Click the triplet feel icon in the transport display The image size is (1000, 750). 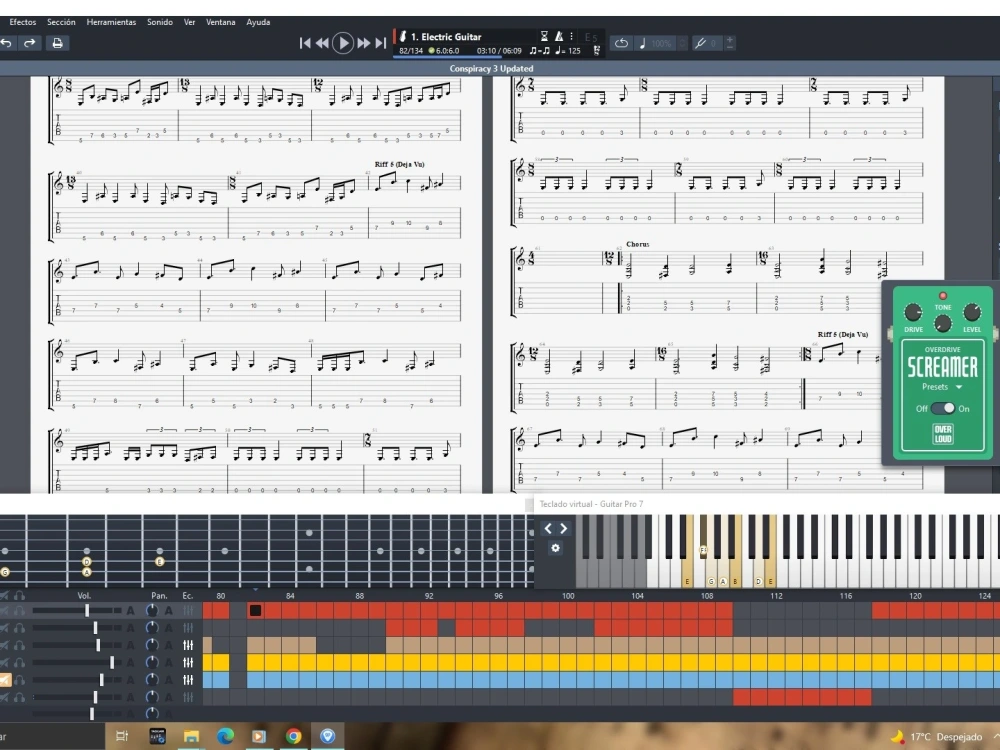tap(540, 50)
